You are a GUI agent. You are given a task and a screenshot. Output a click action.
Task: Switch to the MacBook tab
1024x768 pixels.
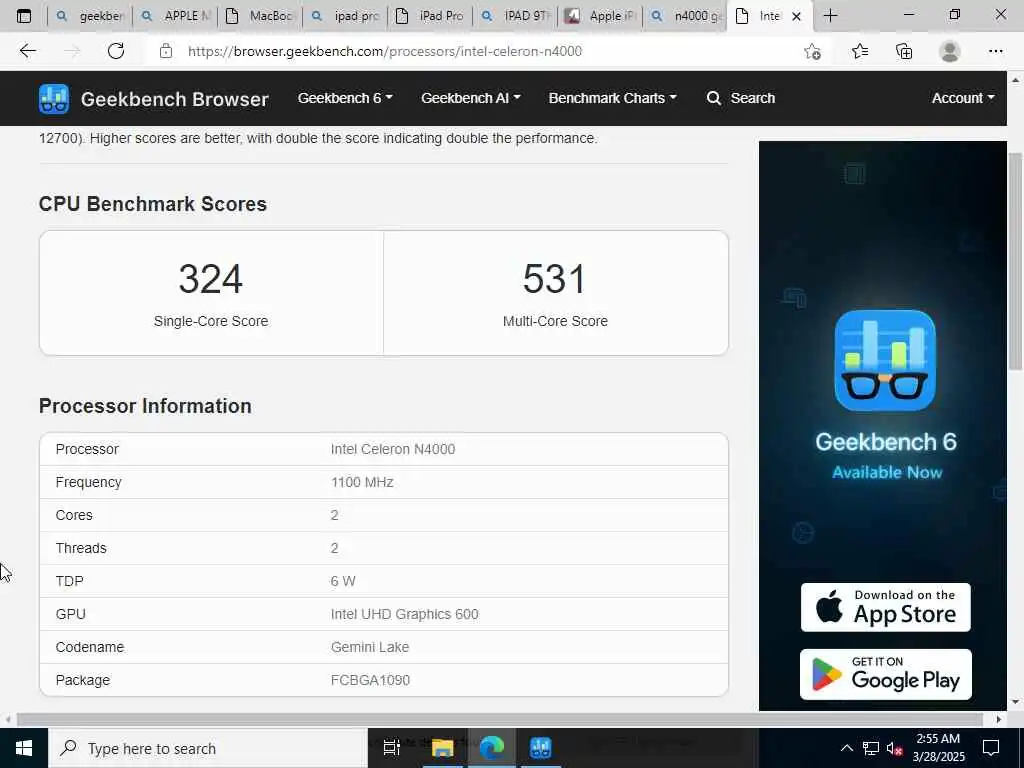click(x=259, y=16)
